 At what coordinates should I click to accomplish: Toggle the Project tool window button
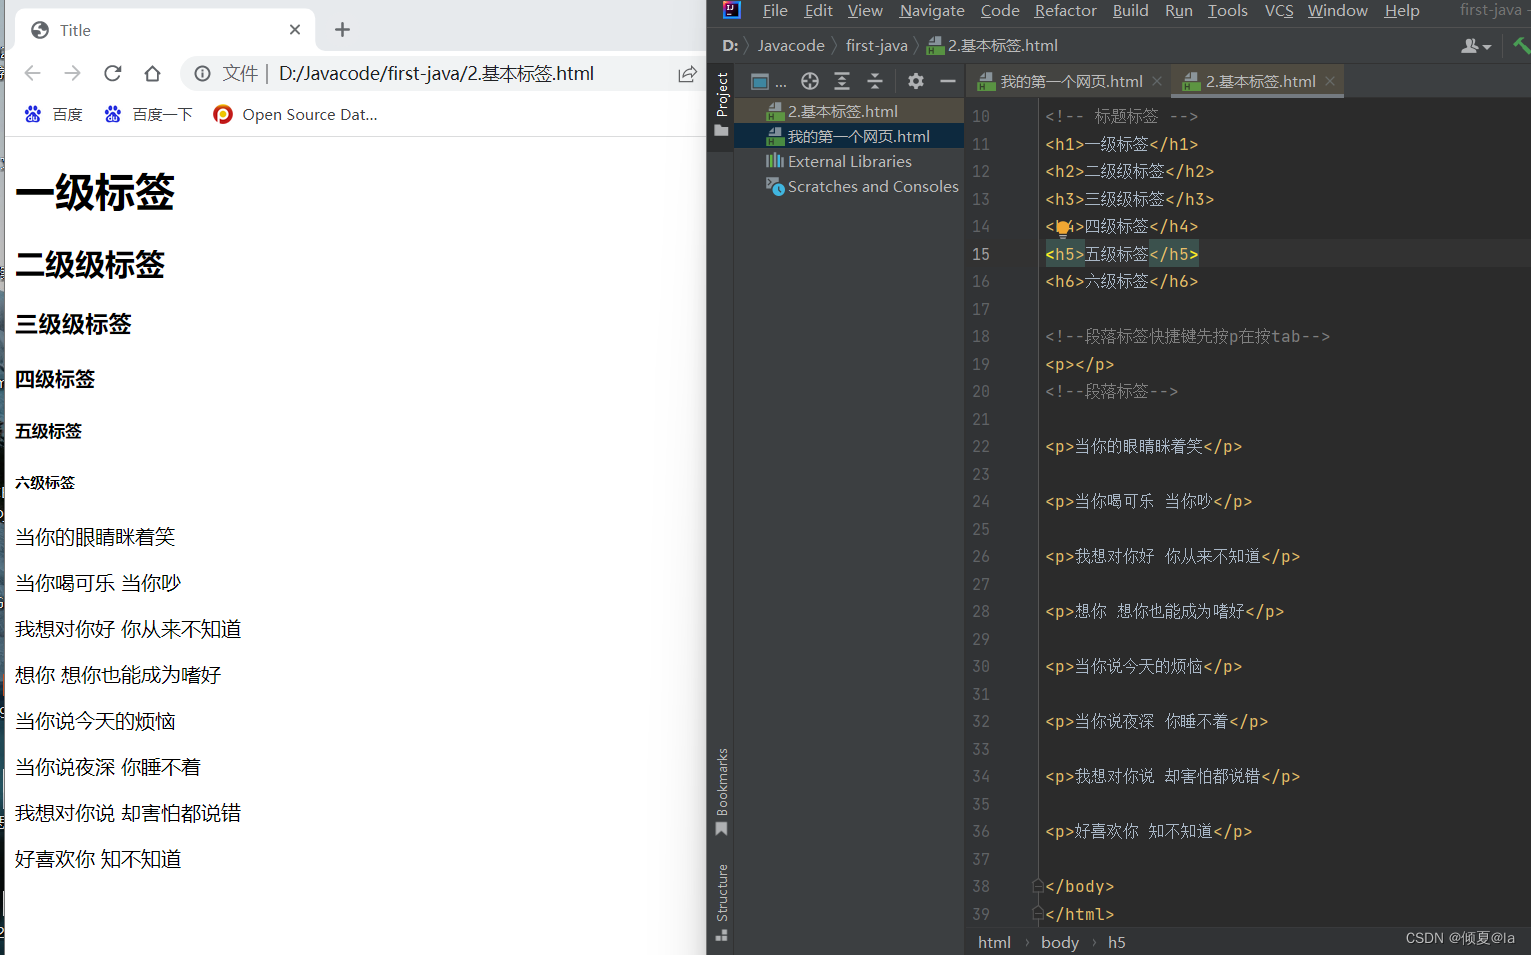coord(721,105)
